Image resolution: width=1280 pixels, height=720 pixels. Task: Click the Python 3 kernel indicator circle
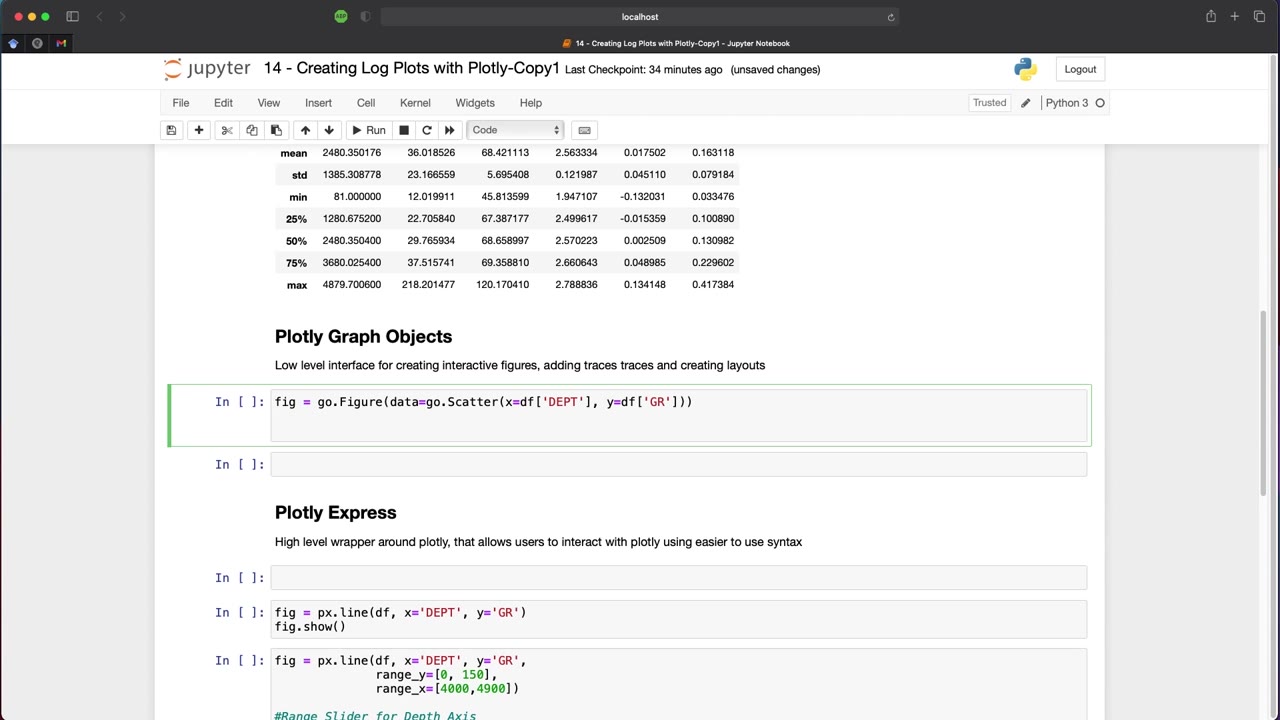click(x=1100, y=103)
